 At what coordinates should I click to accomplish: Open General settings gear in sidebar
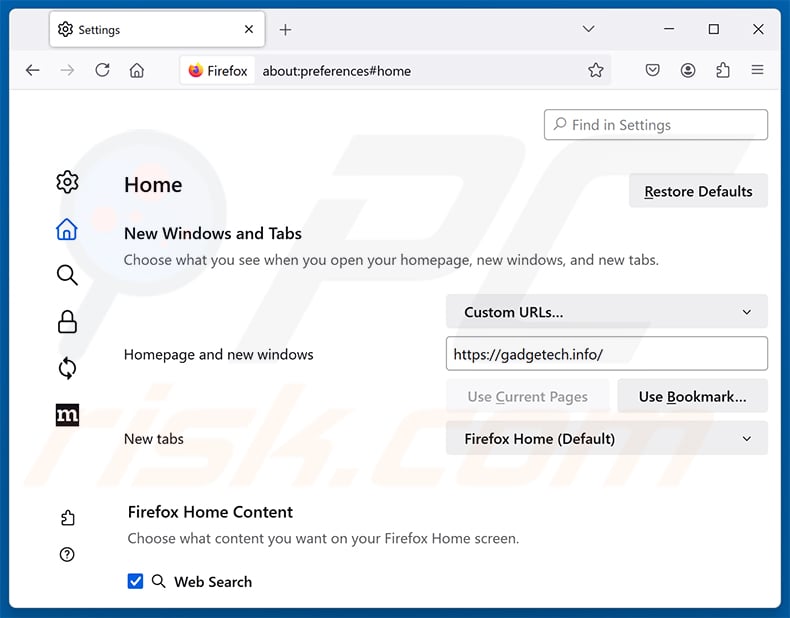(67, 182)
